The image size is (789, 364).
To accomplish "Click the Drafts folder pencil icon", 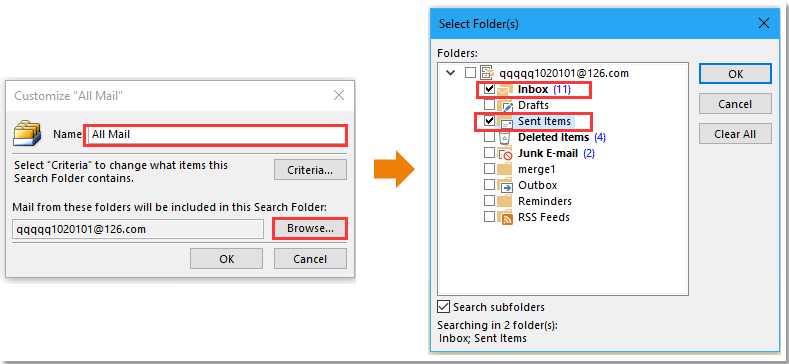I will pos(505,106).
